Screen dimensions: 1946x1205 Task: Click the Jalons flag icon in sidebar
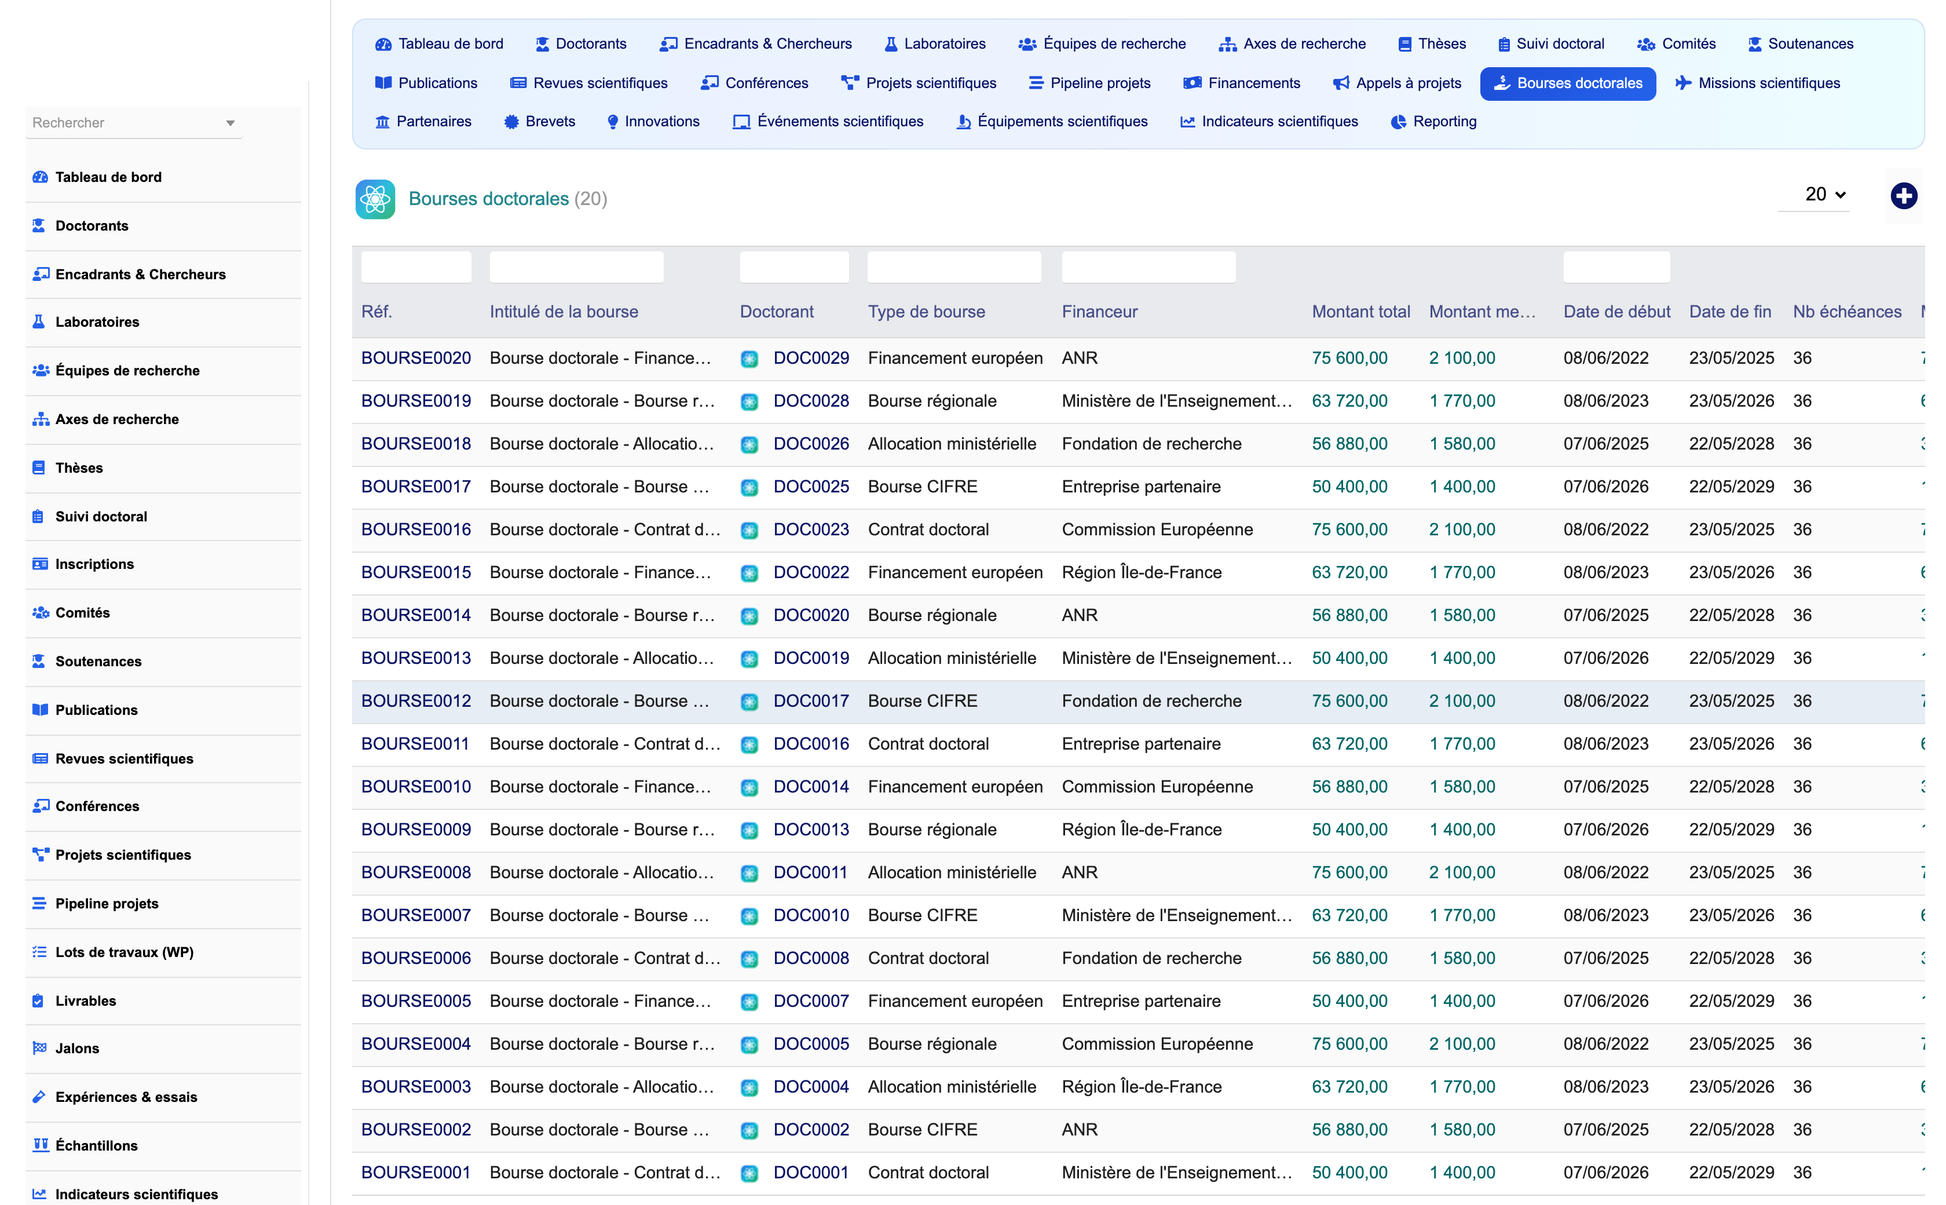pos(40,1048)
